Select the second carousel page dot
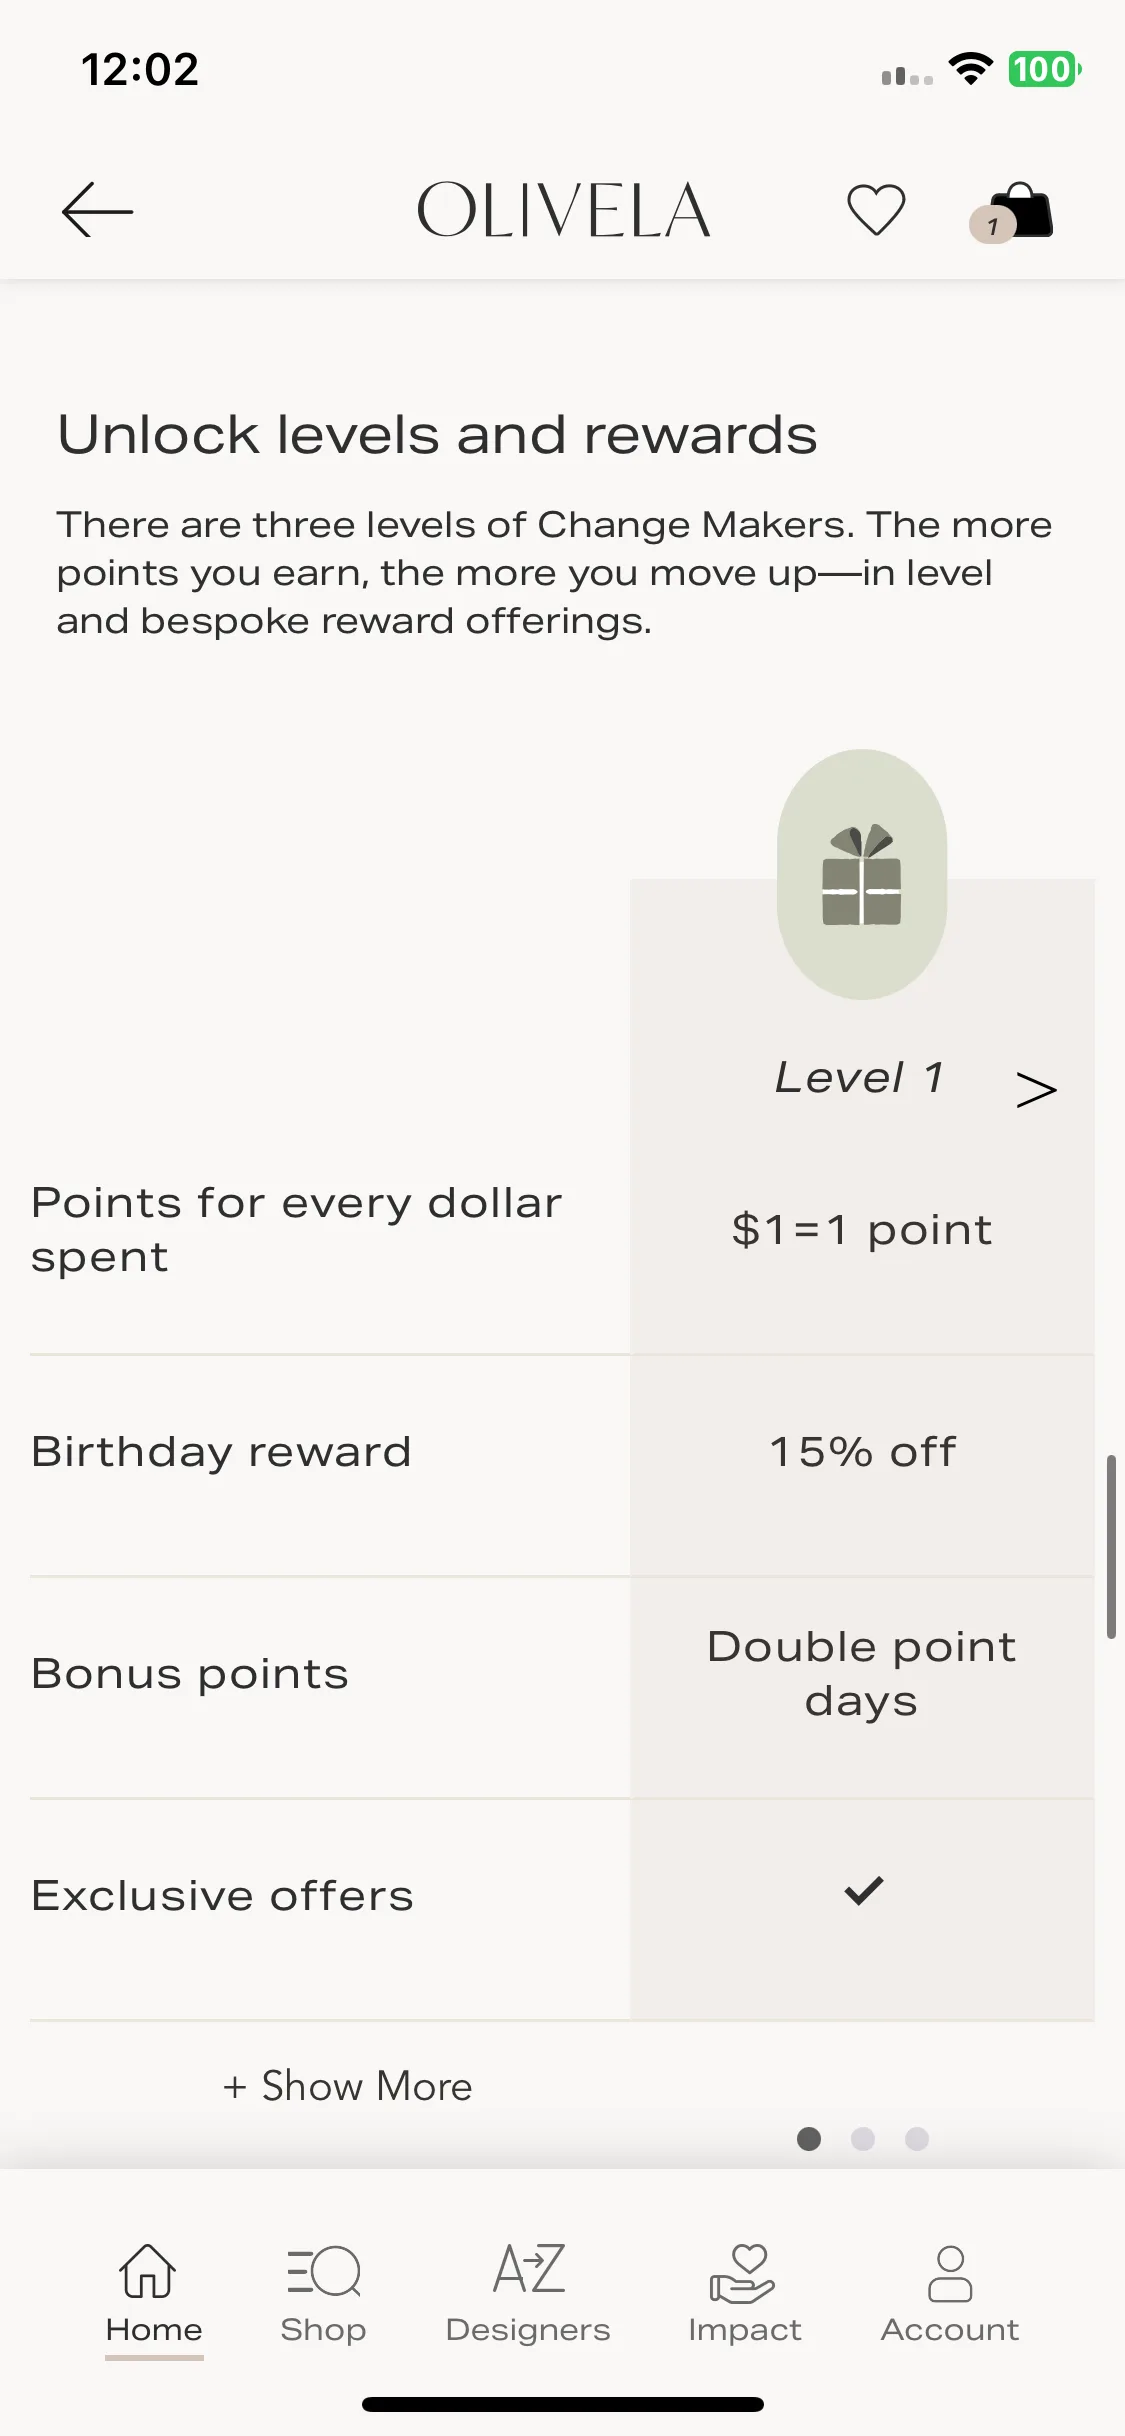Viewport: 1125px width, 2436px height. pos(863,2138)
